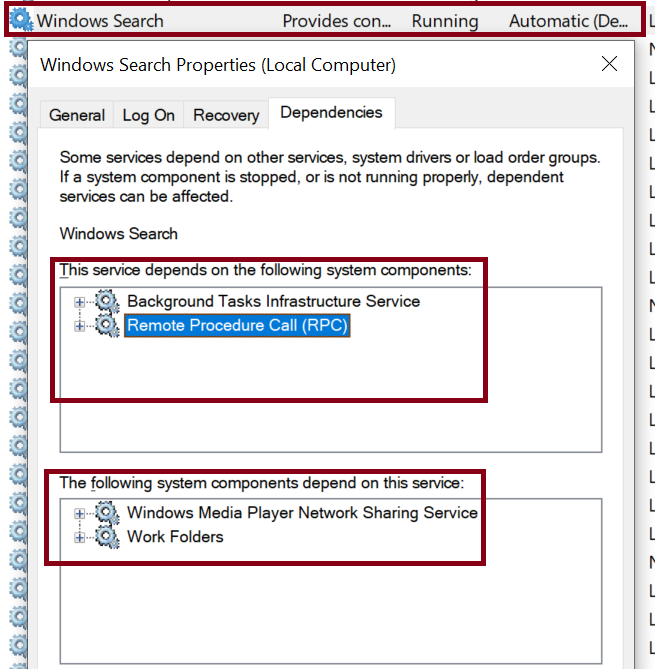Open the General tab
The image size is (655, 670).
tap(77, 115)
